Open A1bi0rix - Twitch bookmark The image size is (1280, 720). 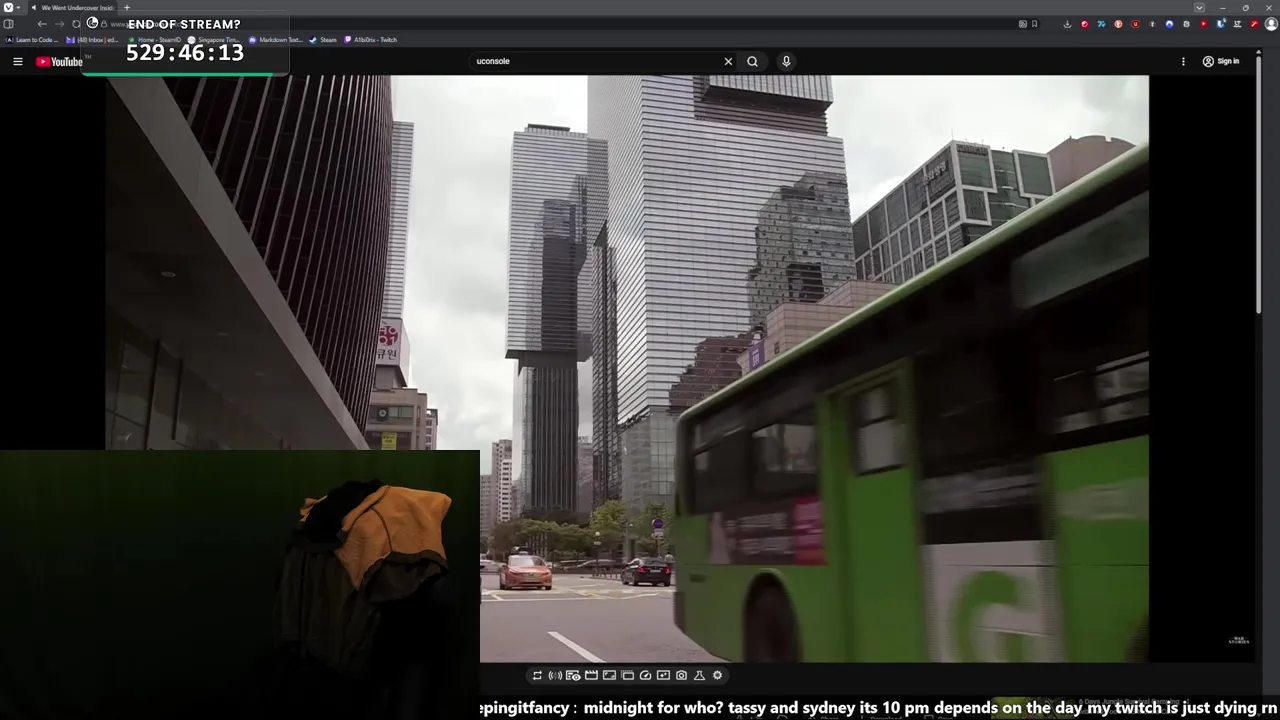click(x=371, y=40)
